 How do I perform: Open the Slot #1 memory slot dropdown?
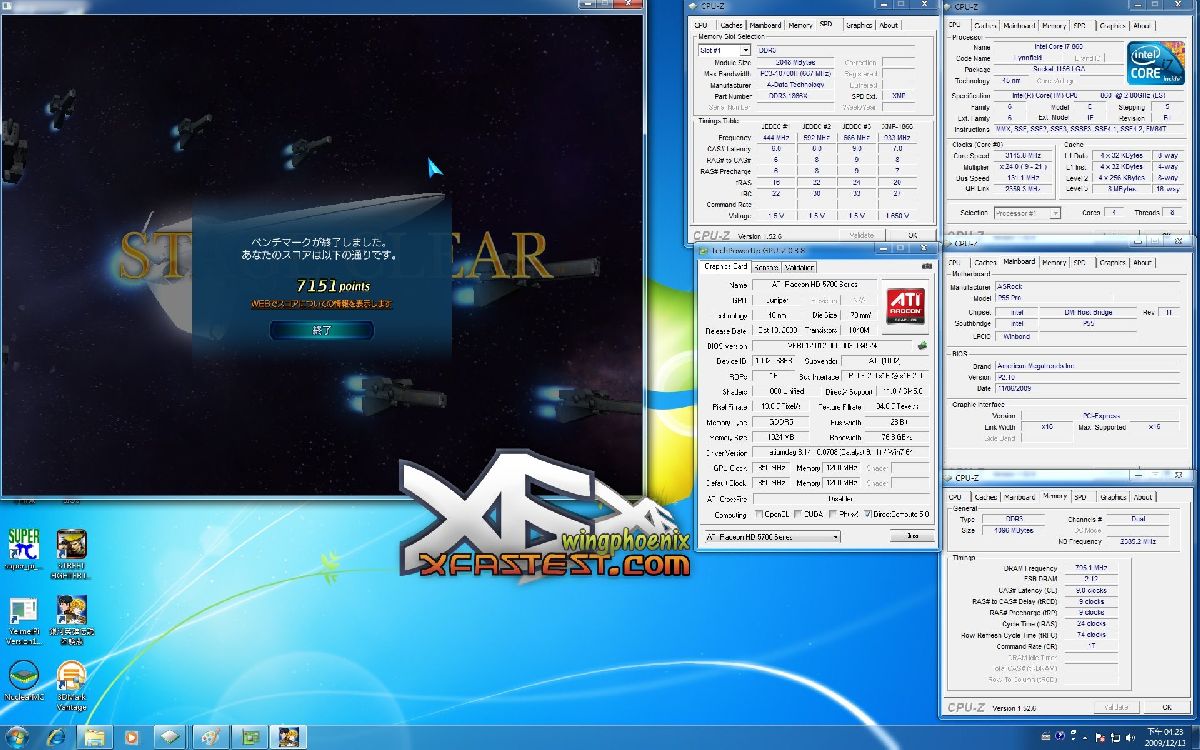(724, 50)
